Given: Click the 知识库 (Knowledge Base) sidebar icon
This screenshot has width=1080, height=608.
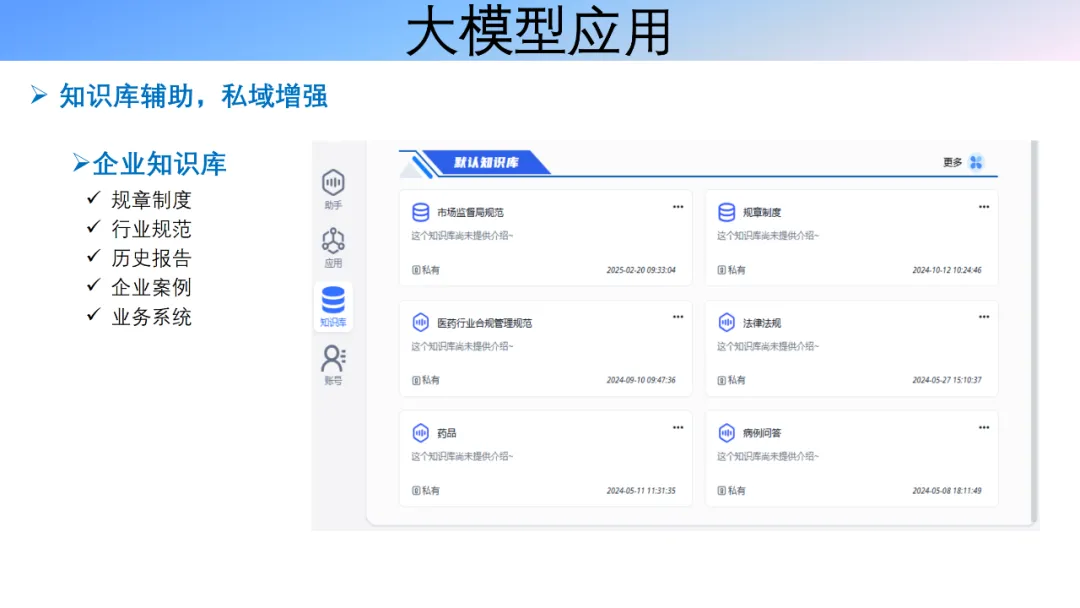Looking at the screenshot, I should point(333,302).
